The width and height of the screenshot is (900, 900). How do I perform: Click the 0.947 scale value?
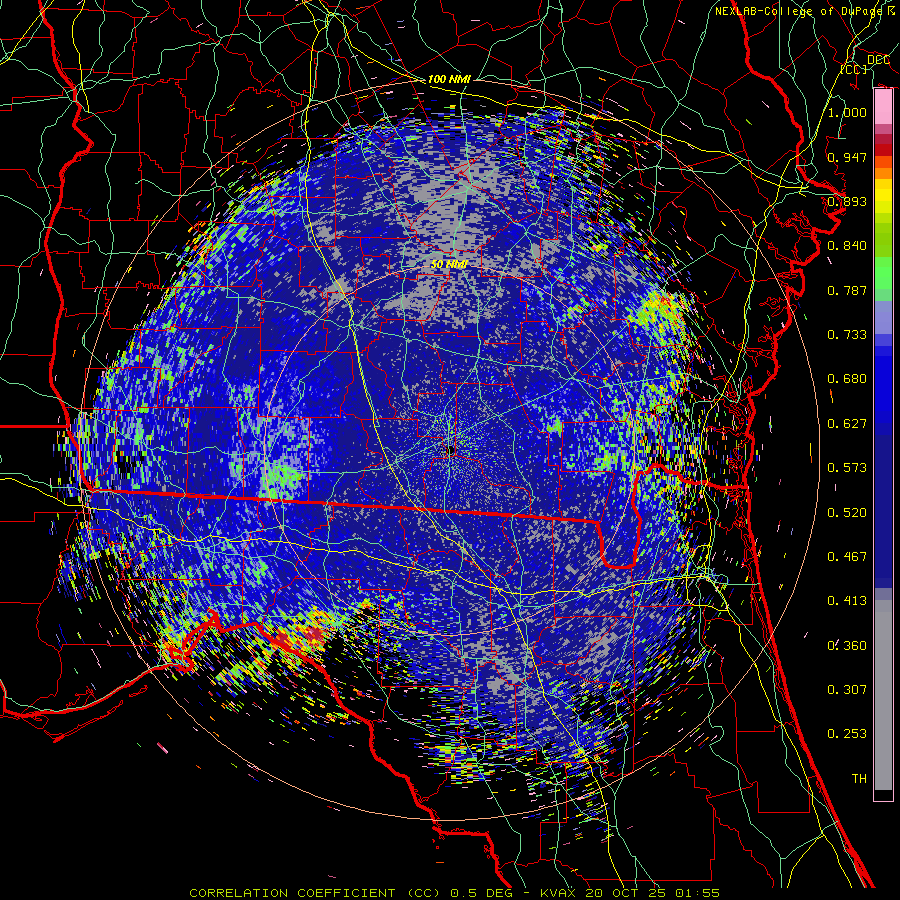coord(847,157)
